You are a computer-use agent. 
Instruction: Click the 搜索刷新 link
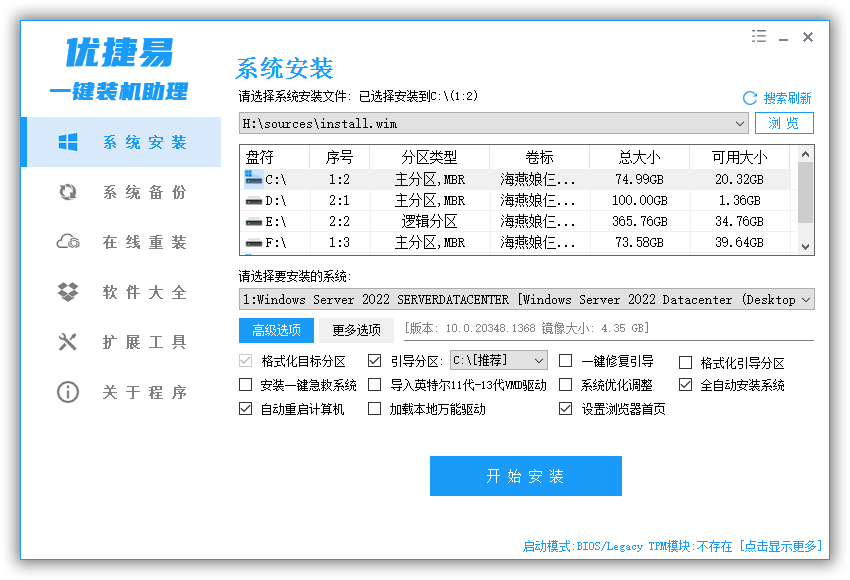click(787, 98)
